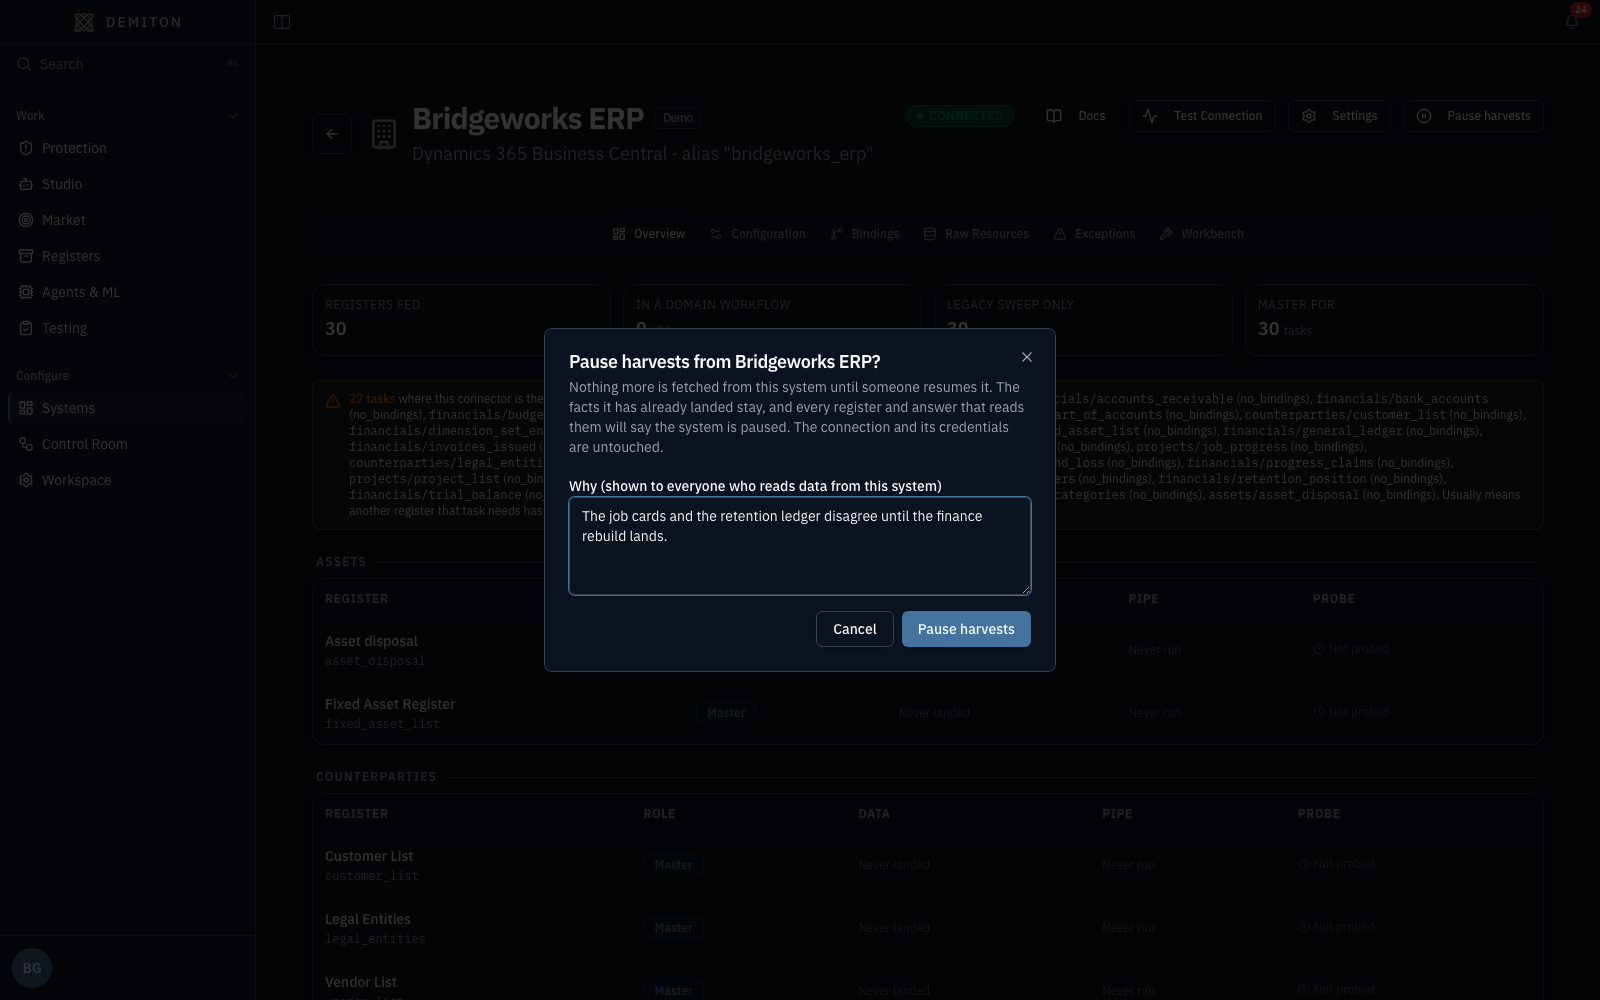The height and width of the screenshot is (1000, 1600).
Task: Click the BG user avatar
Action: coord(32,968)
